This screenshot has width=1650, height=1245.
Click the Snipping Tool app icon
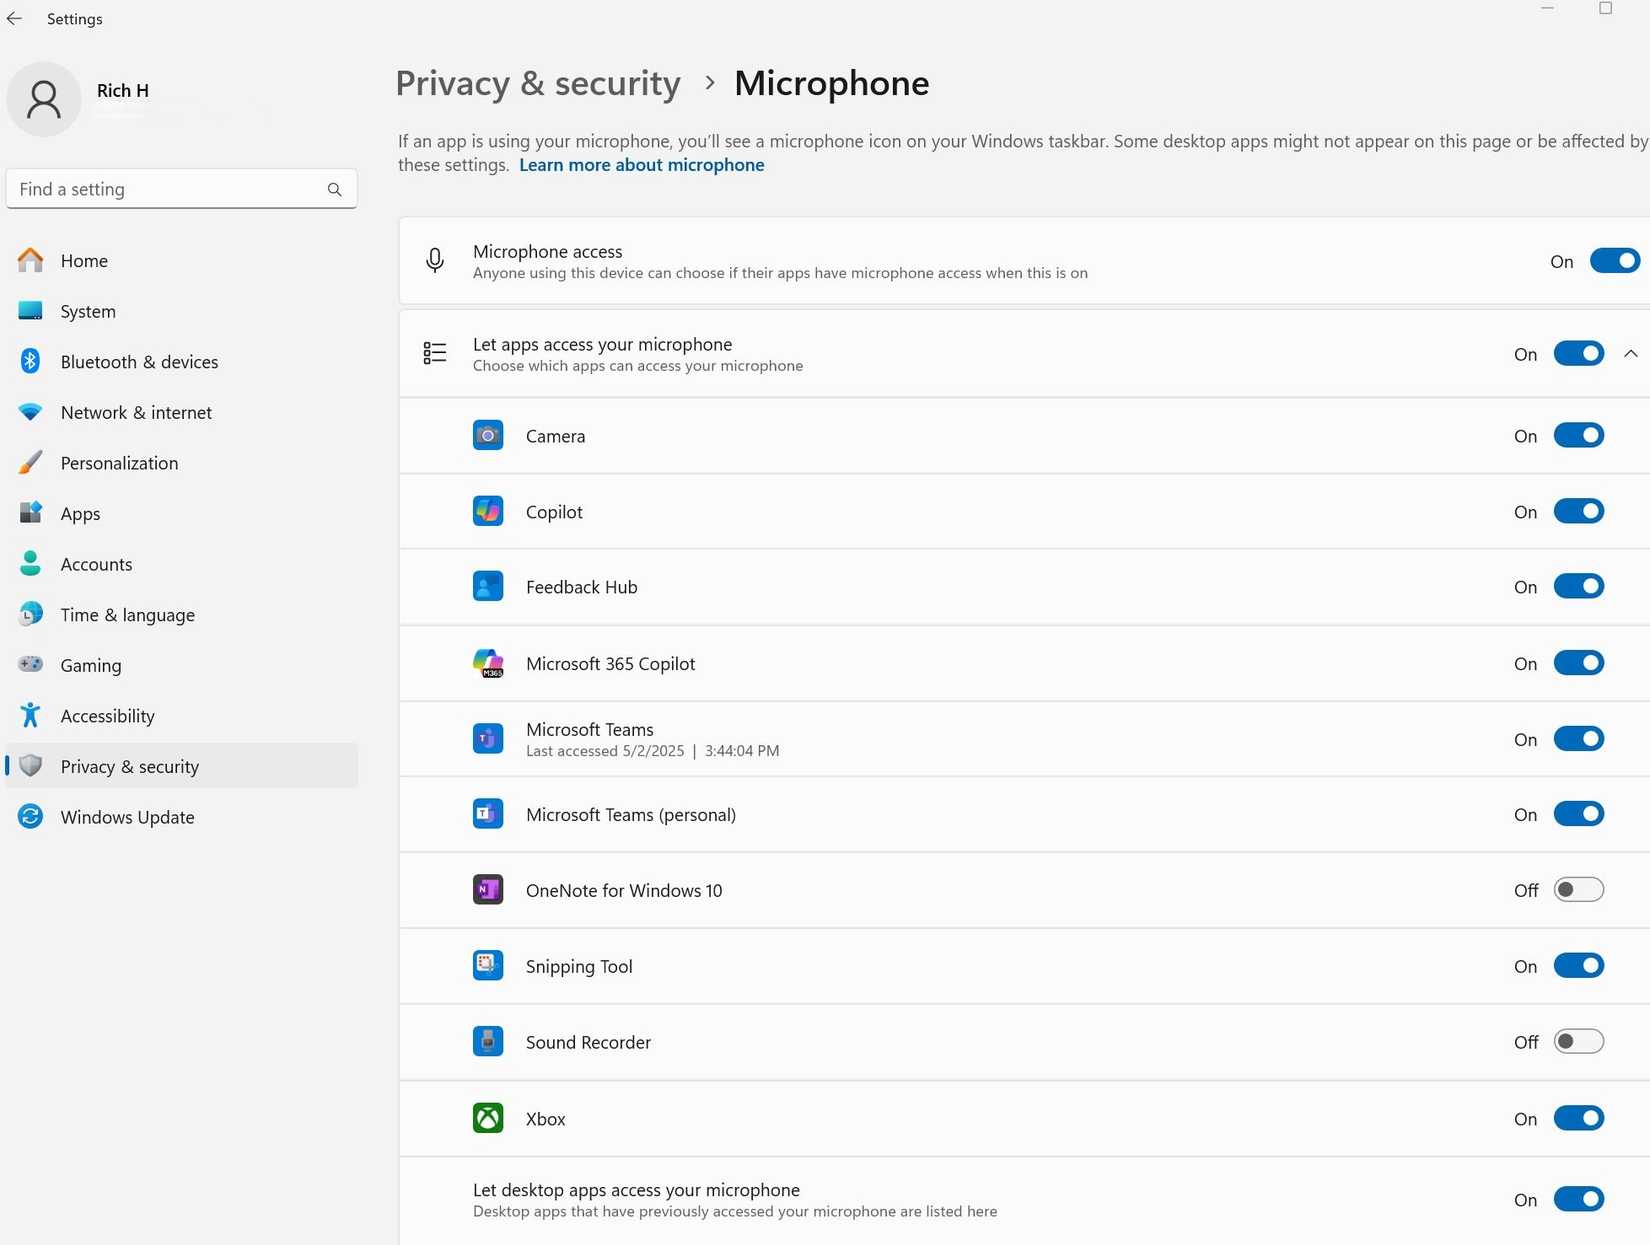click(488, 965)
